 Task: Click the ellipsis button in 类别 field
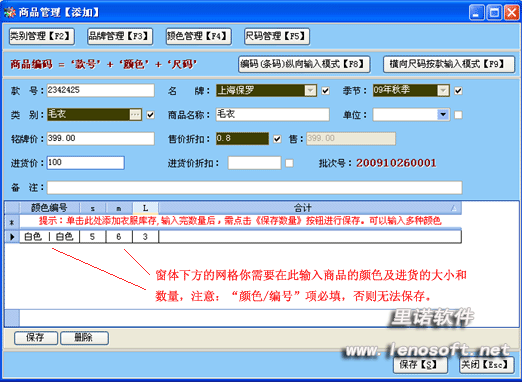click(135, 115)
